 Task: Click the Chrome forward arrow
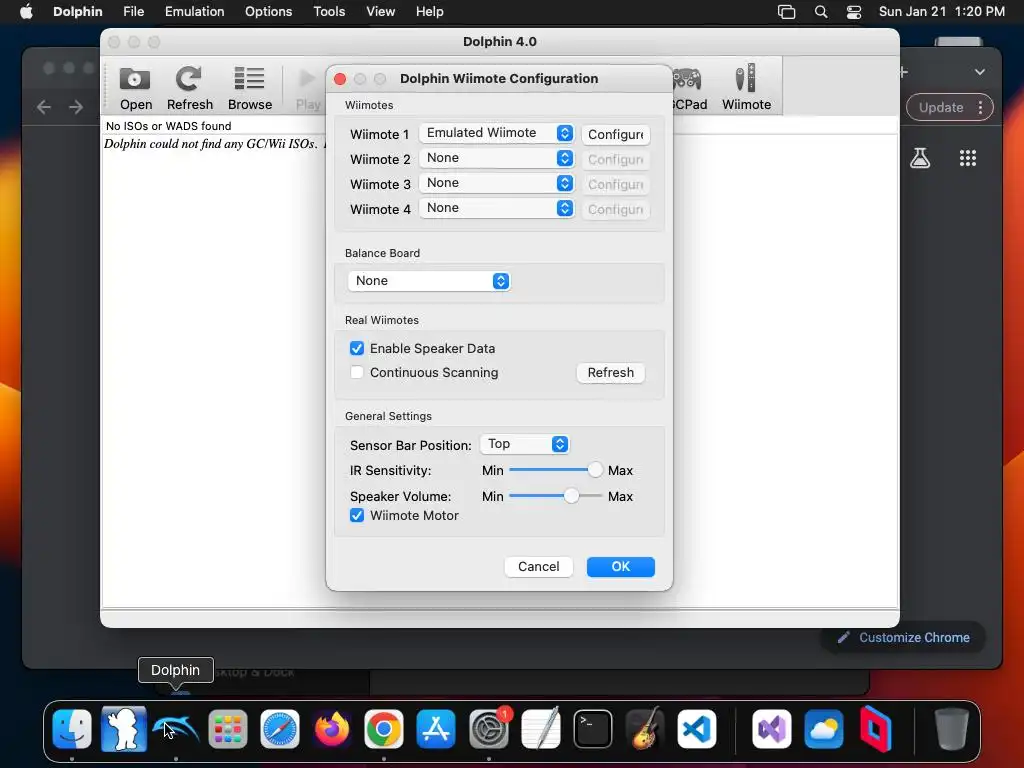click(76, 106)
